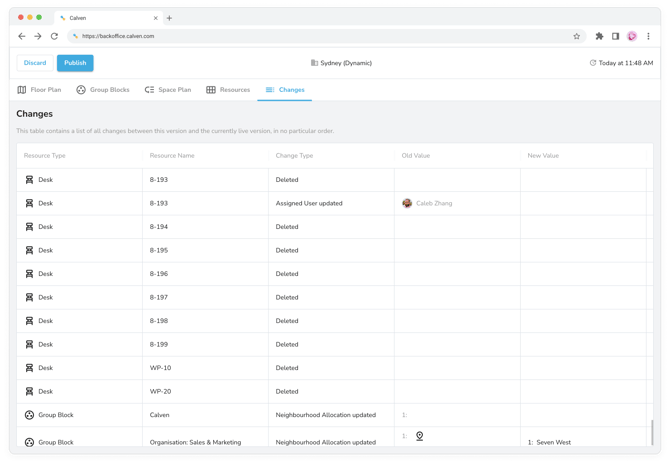Open the browser extensions puzzle icon
Viewport: 670px width, 465px height.
(599, 36)
